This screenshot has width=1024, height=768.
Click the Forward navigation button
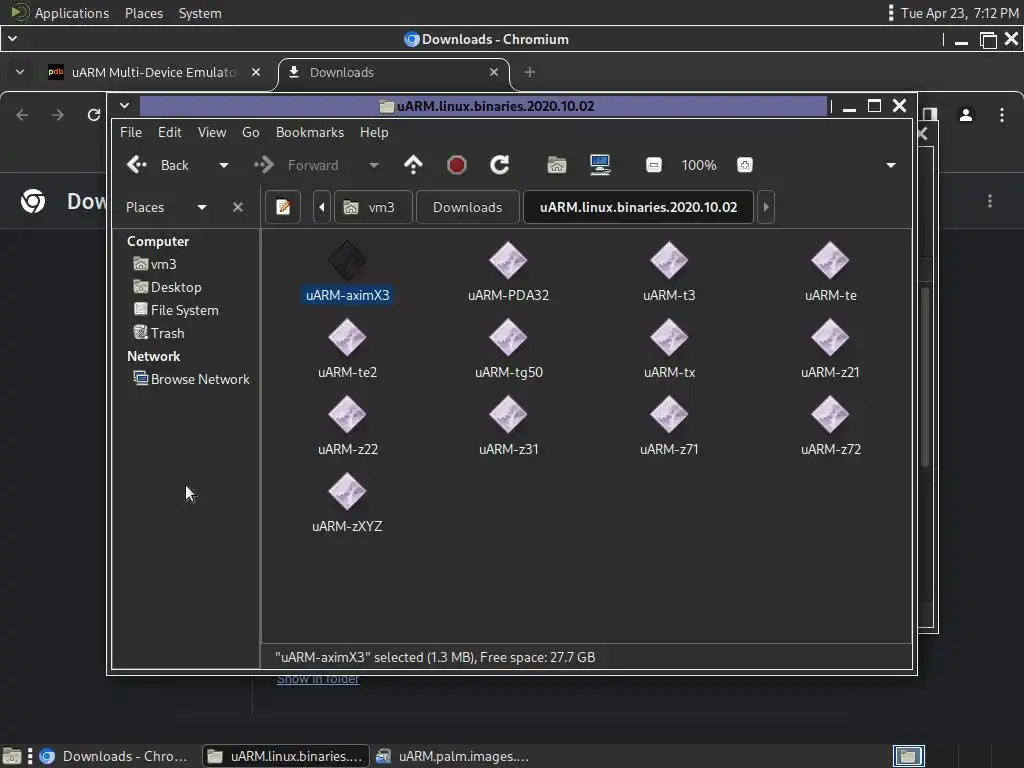(x=296, y=165)
